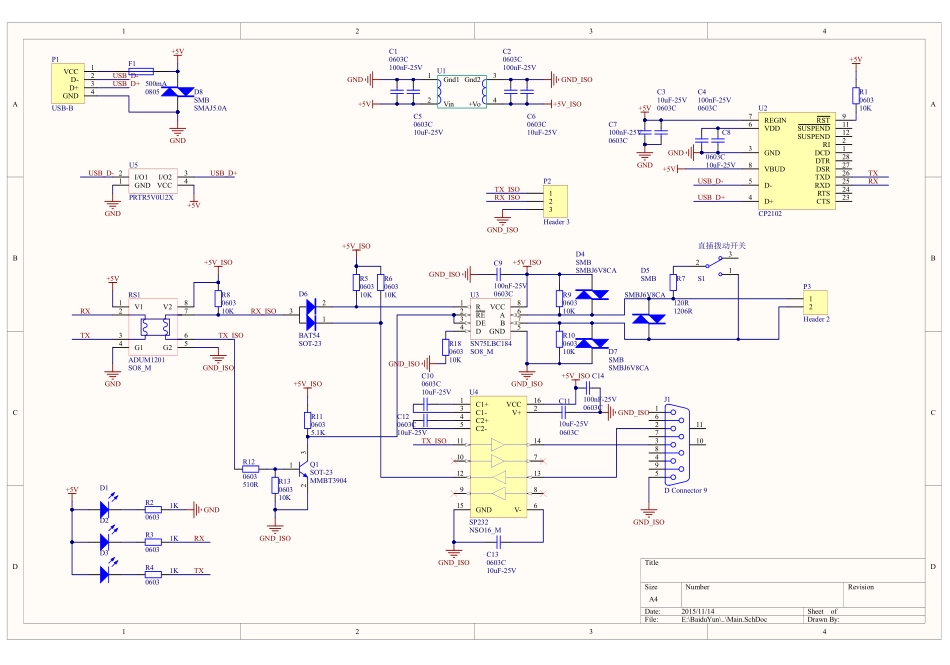Click the 'SMAJ5.0A' part label
This screenshot has height=665, width=950.
210,108
